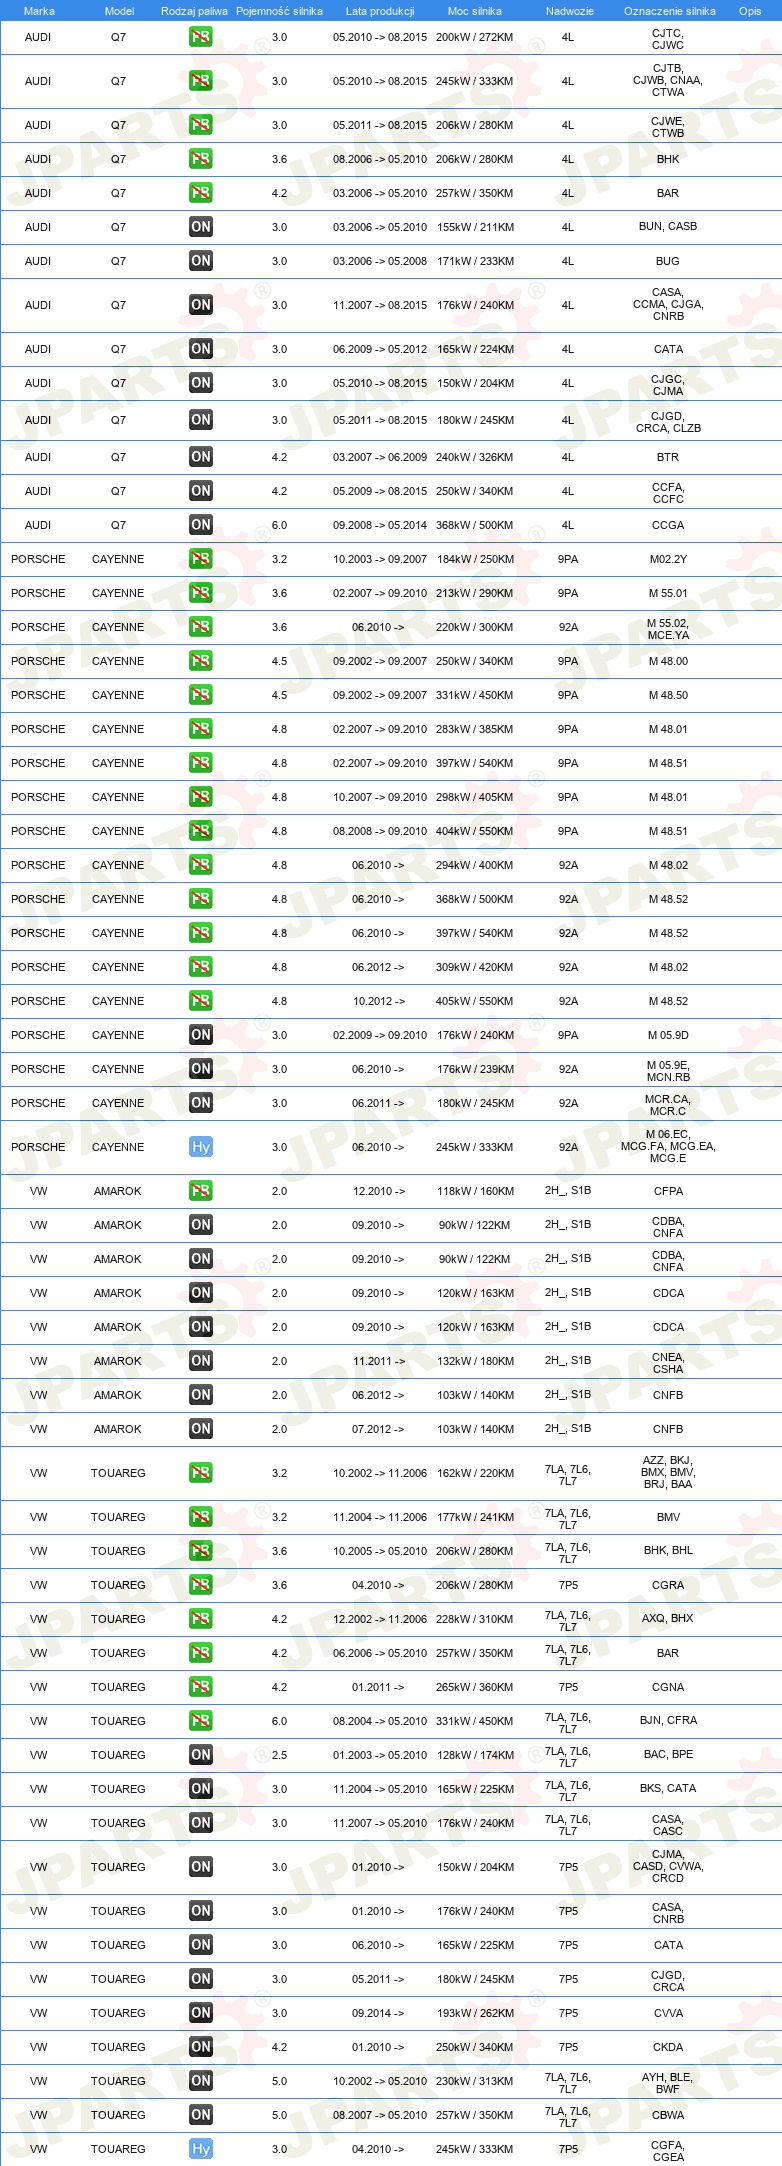The width and height of the screenshot is (782, 2166).
Task: Click power value 240kW / 326KM
Action: click(x=475, y=457)
